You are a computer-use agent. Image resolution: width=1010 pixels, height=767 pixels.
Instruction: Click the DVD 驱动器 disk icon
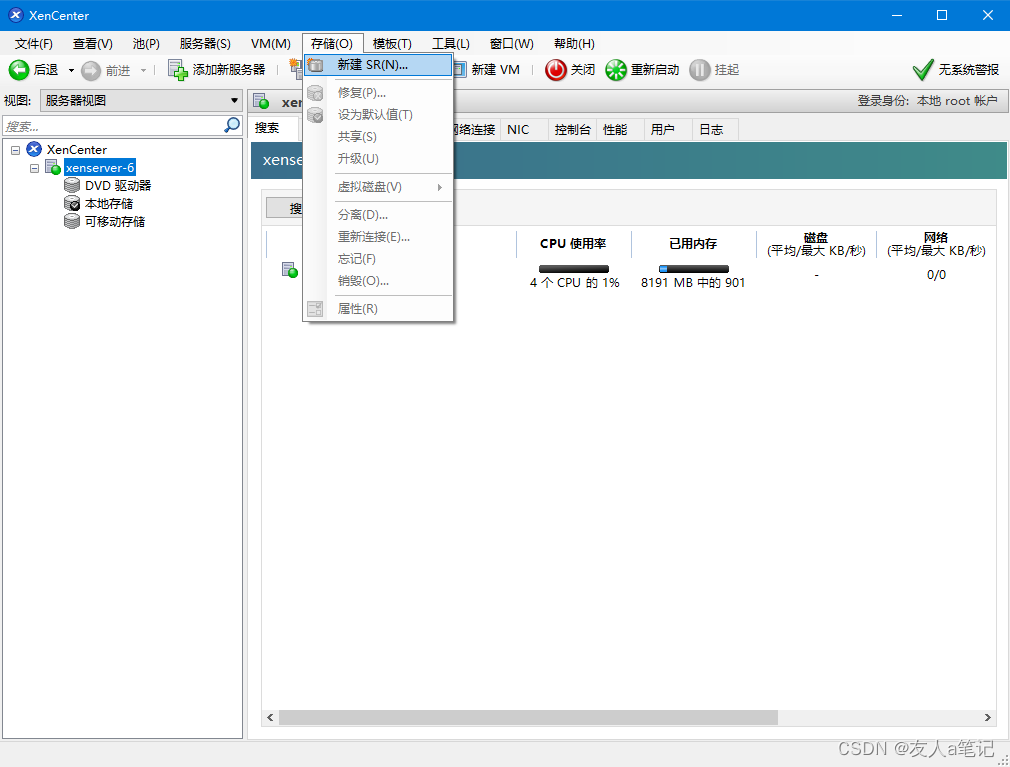(72, 185)
